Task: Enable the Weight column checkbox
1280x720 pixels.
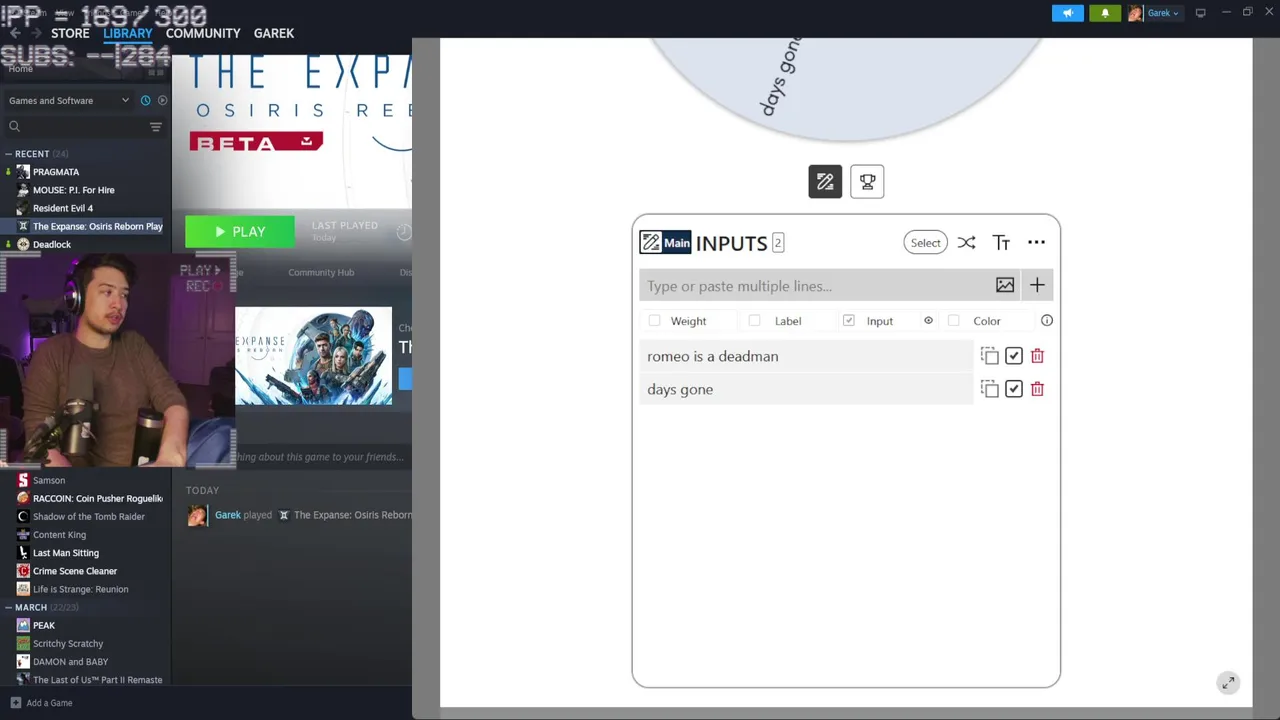Action: pos(654,321)
